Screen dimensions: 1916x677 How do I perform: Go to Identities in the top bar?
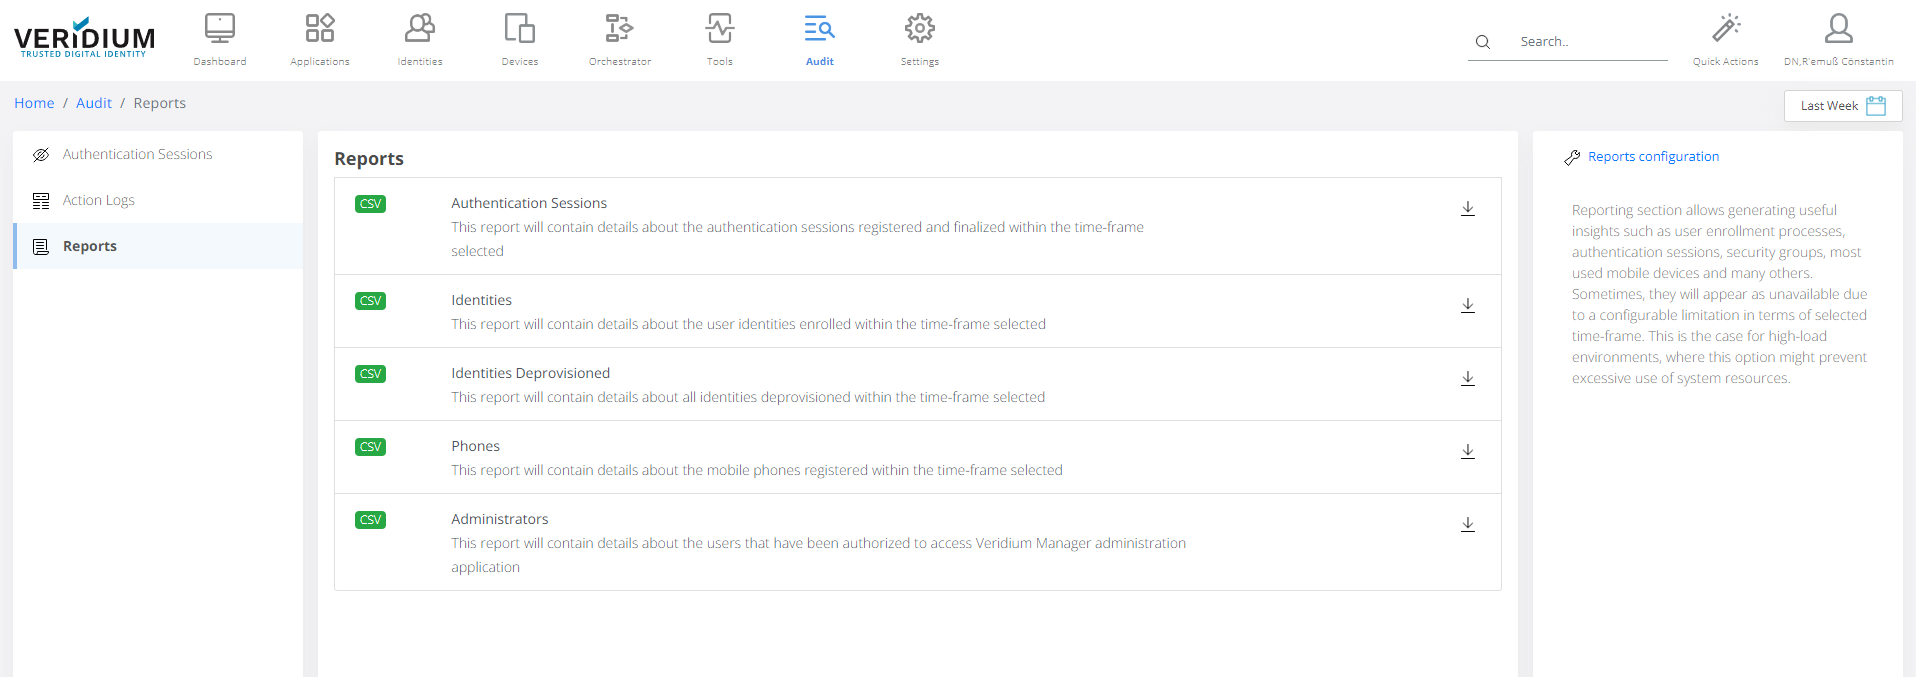420,30
